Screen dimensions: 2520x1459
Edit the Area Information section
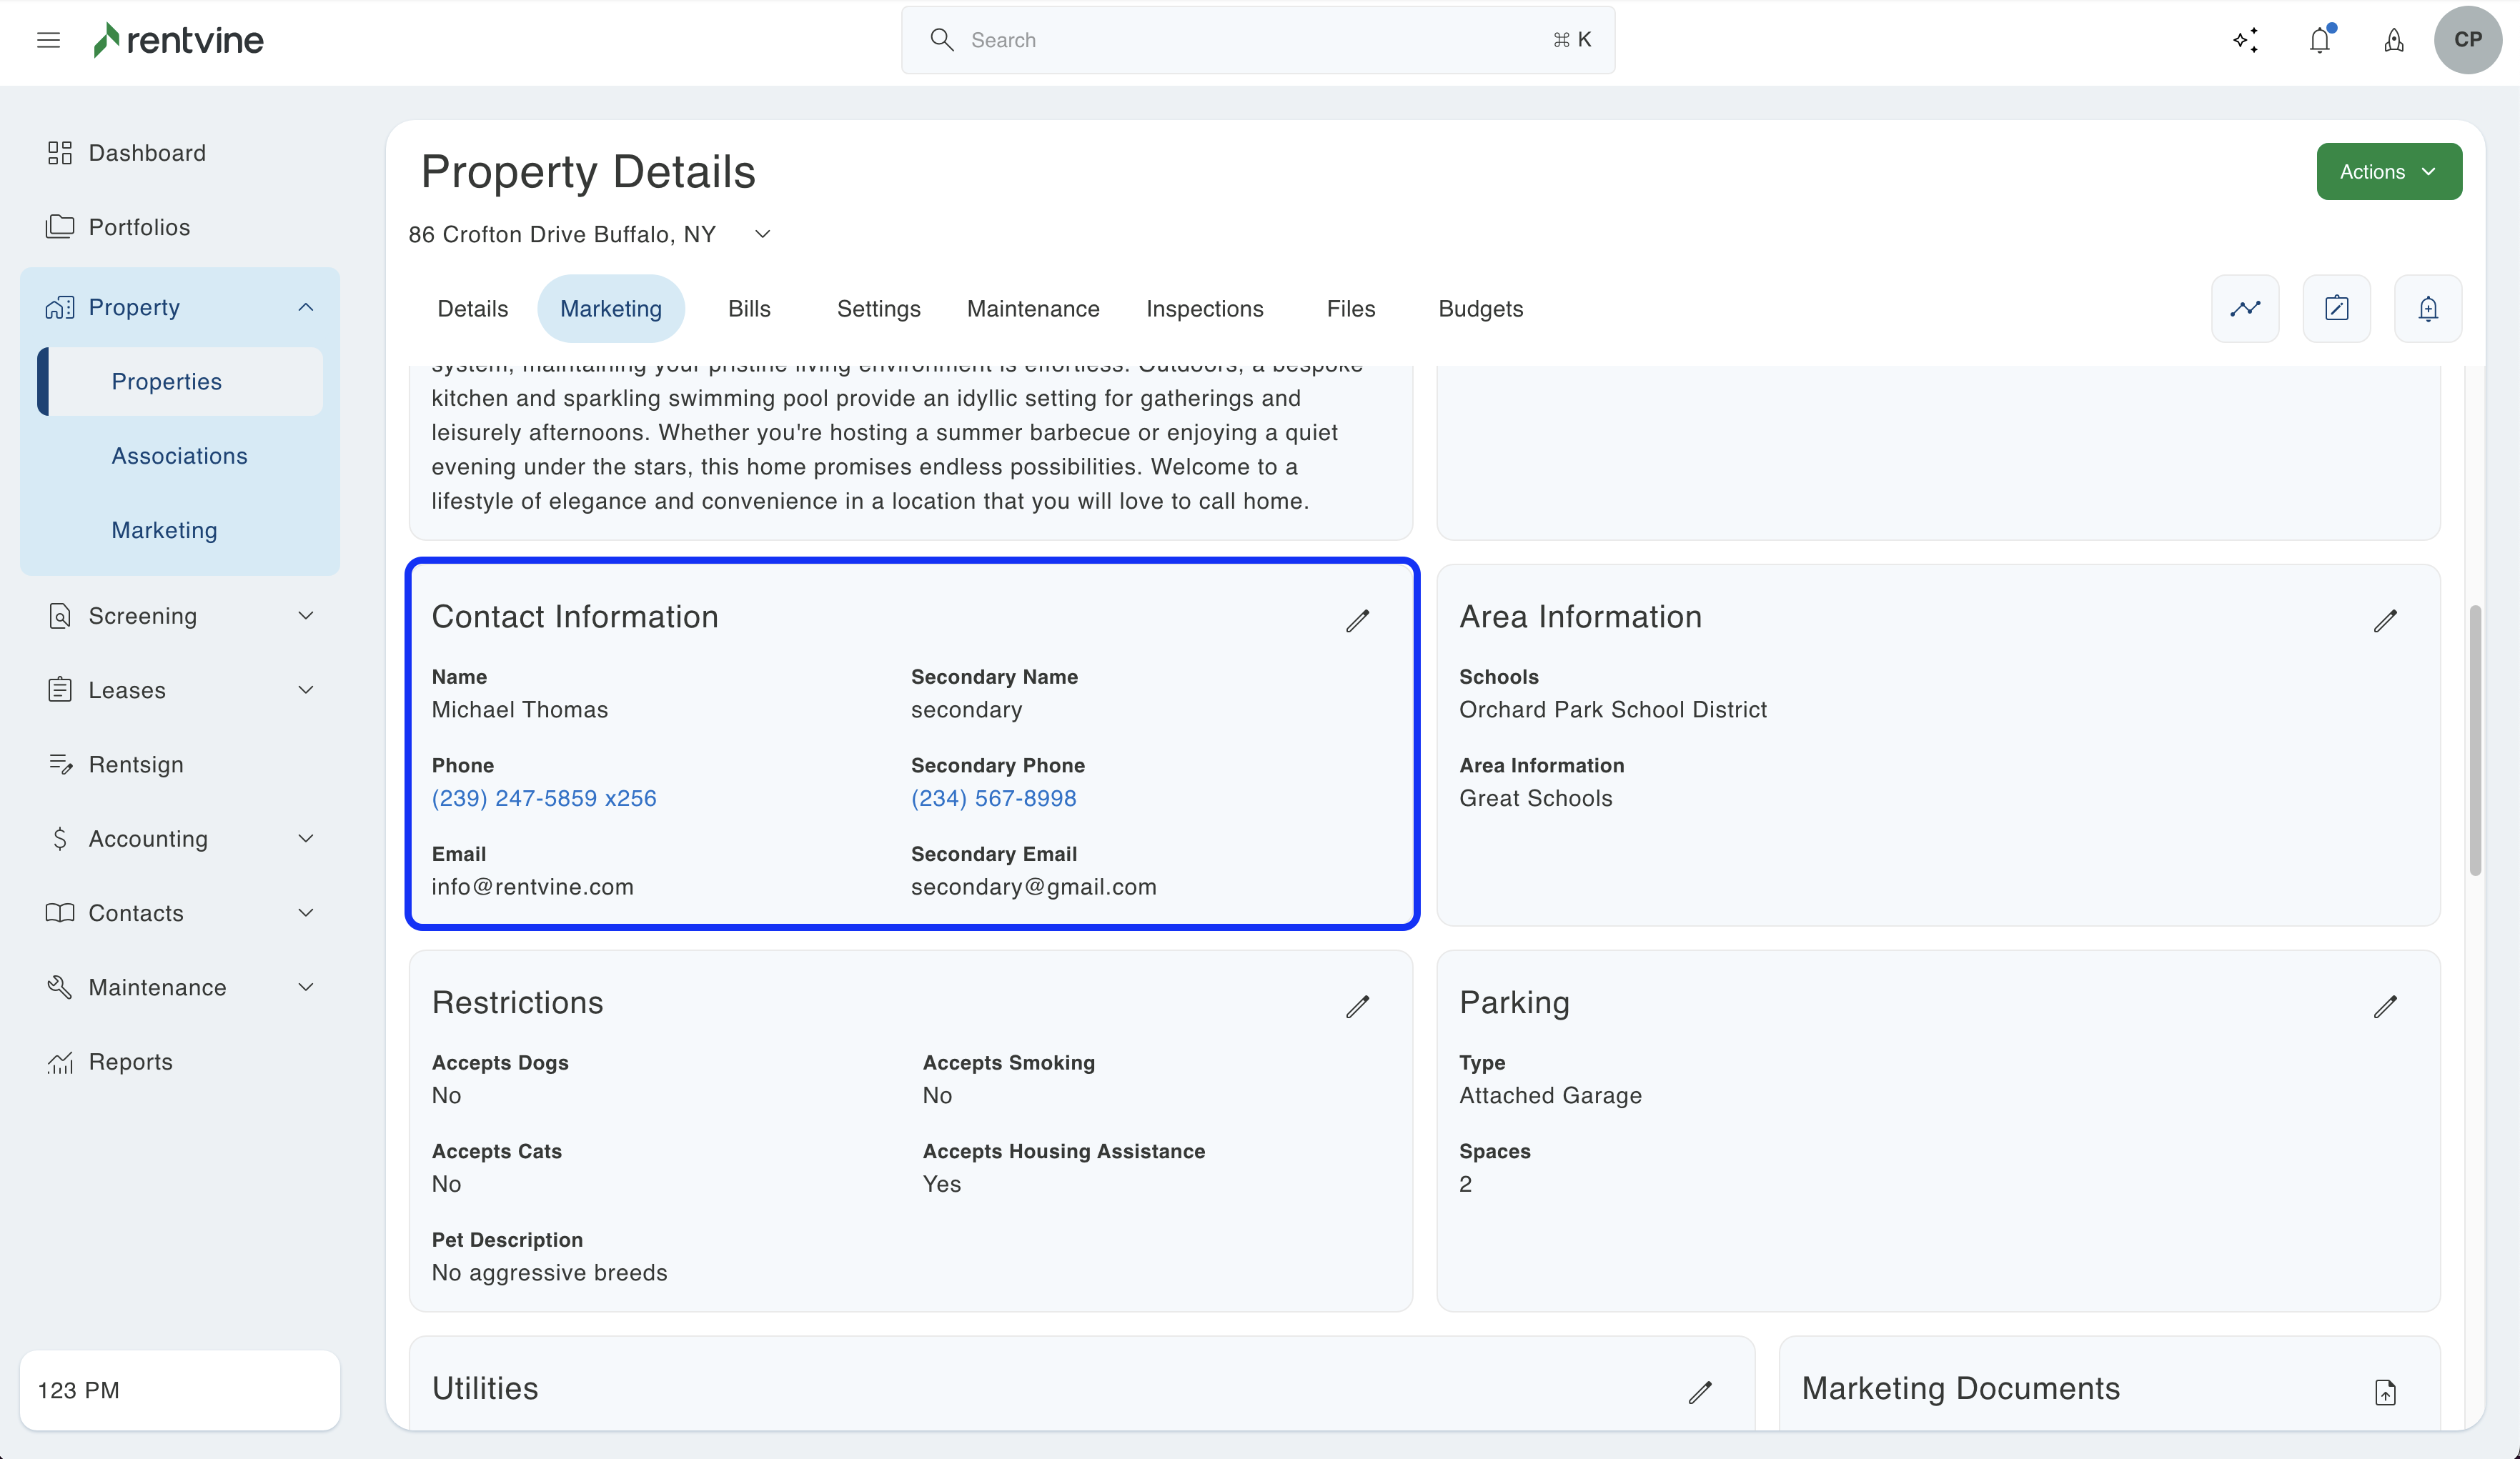click(x=2385, y=620)
